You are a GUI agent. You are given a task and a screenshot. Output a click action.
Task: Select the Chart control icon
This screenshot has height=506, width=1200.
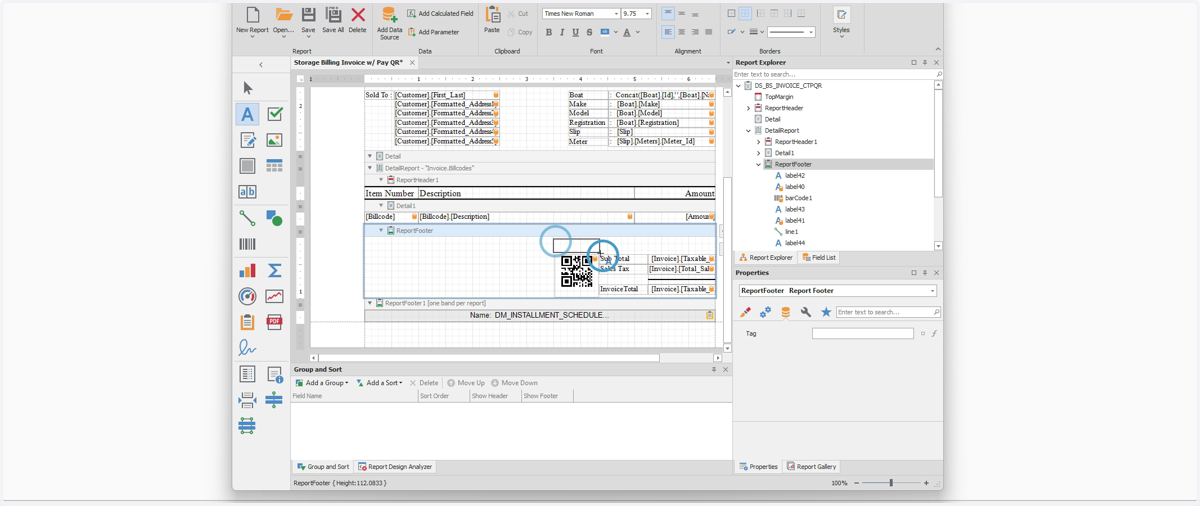(x=247, y=271)
